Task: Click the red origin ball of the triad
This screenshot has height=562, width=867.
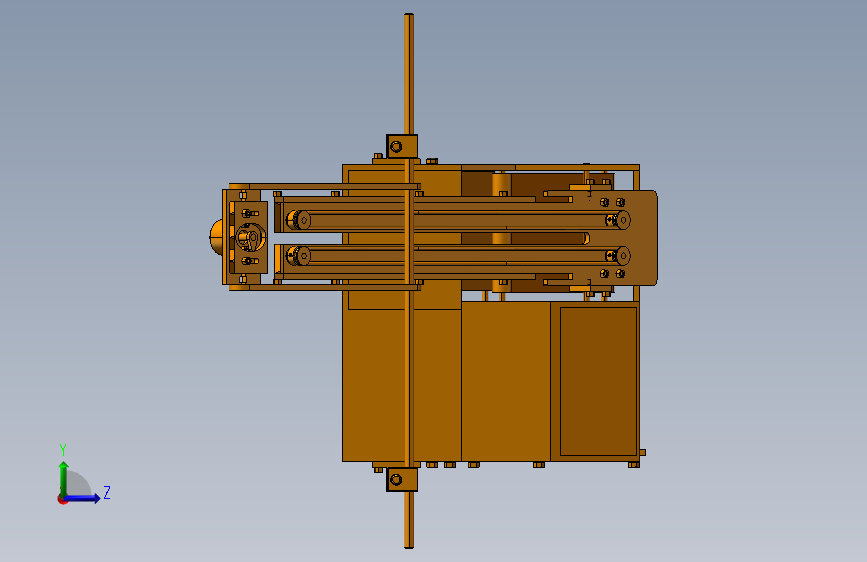Action: pyautogui.click(x=62, y=499)
